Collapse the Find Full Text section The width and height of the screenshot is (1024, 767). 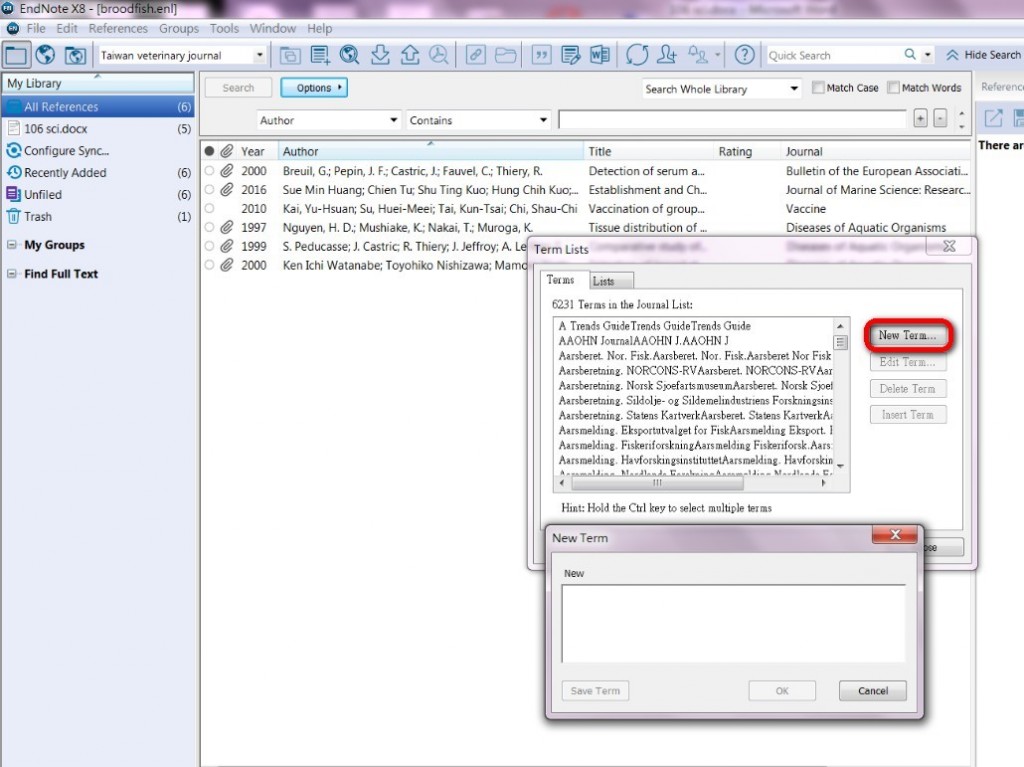coord(12,274)
